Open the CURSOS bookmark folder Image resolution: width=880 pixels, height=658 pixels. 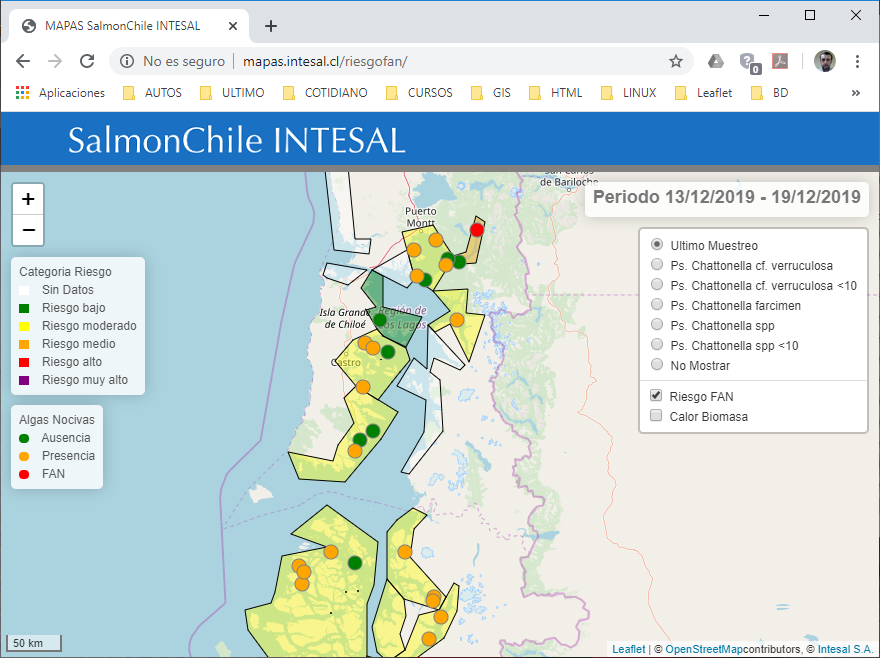point(419,93)
